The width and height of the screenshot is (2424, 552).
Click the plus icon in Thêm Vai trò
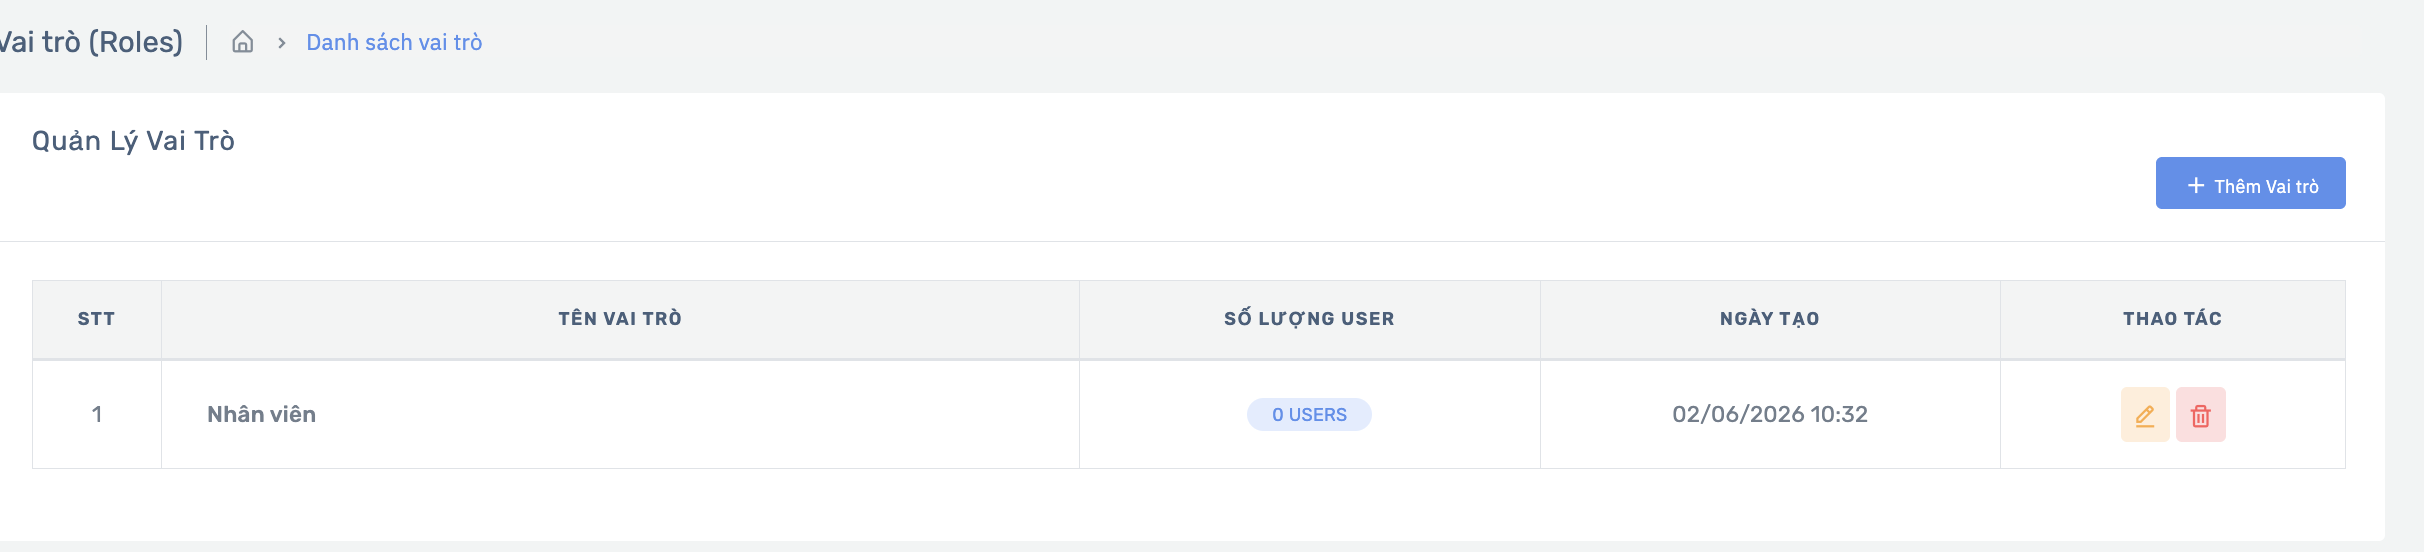(x=2196, y=185)
